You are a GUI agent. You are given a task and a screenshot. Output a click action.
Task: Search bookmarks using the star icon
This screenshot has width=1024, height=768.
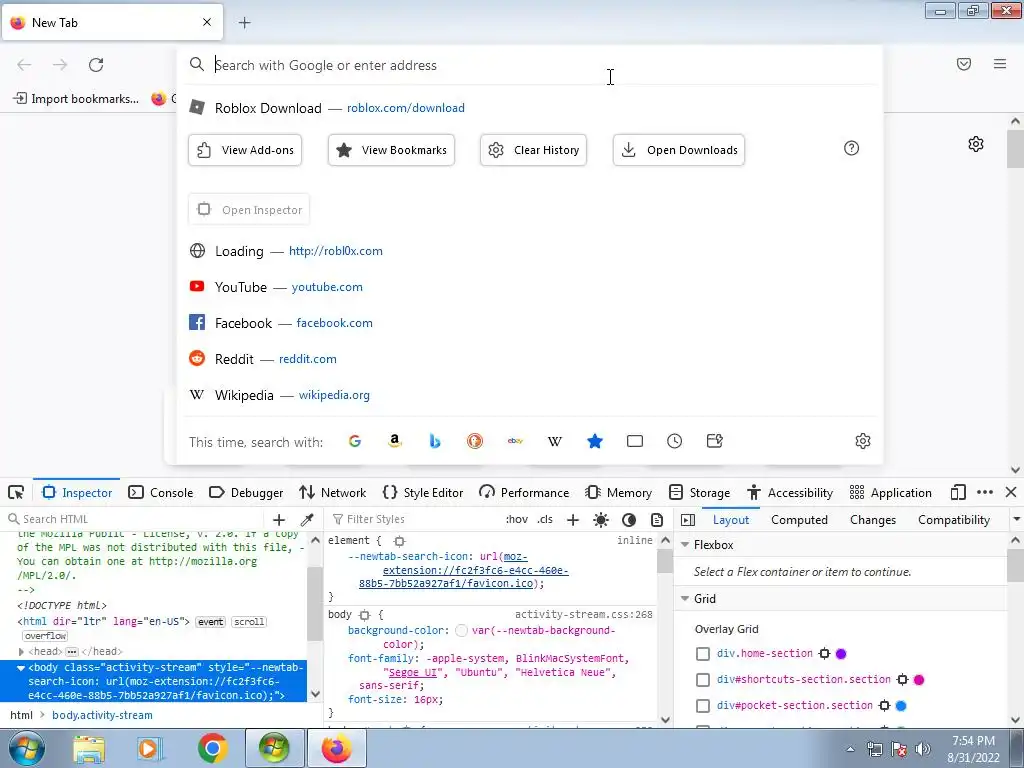(x=594, y=441)
